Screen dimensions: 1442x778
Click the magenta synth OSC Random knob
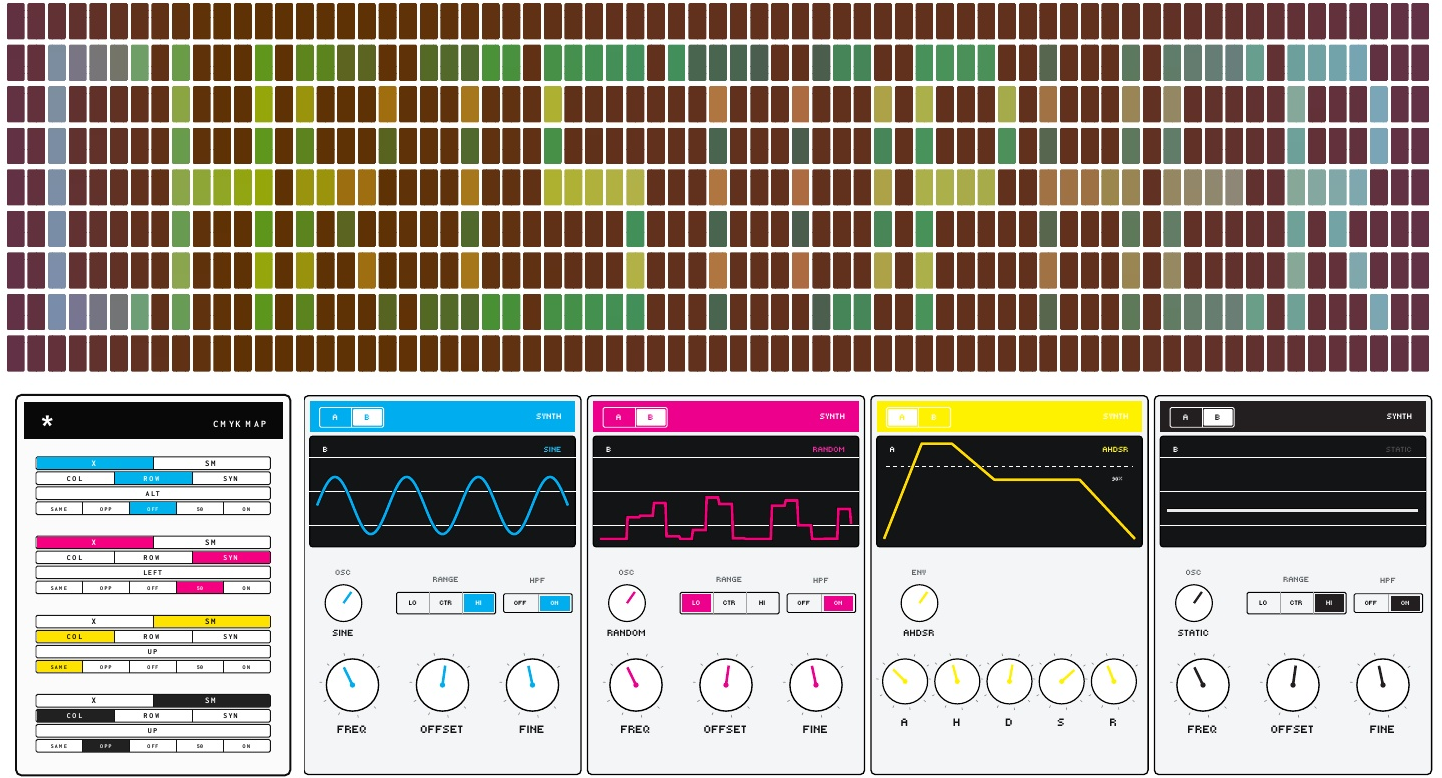627,603
